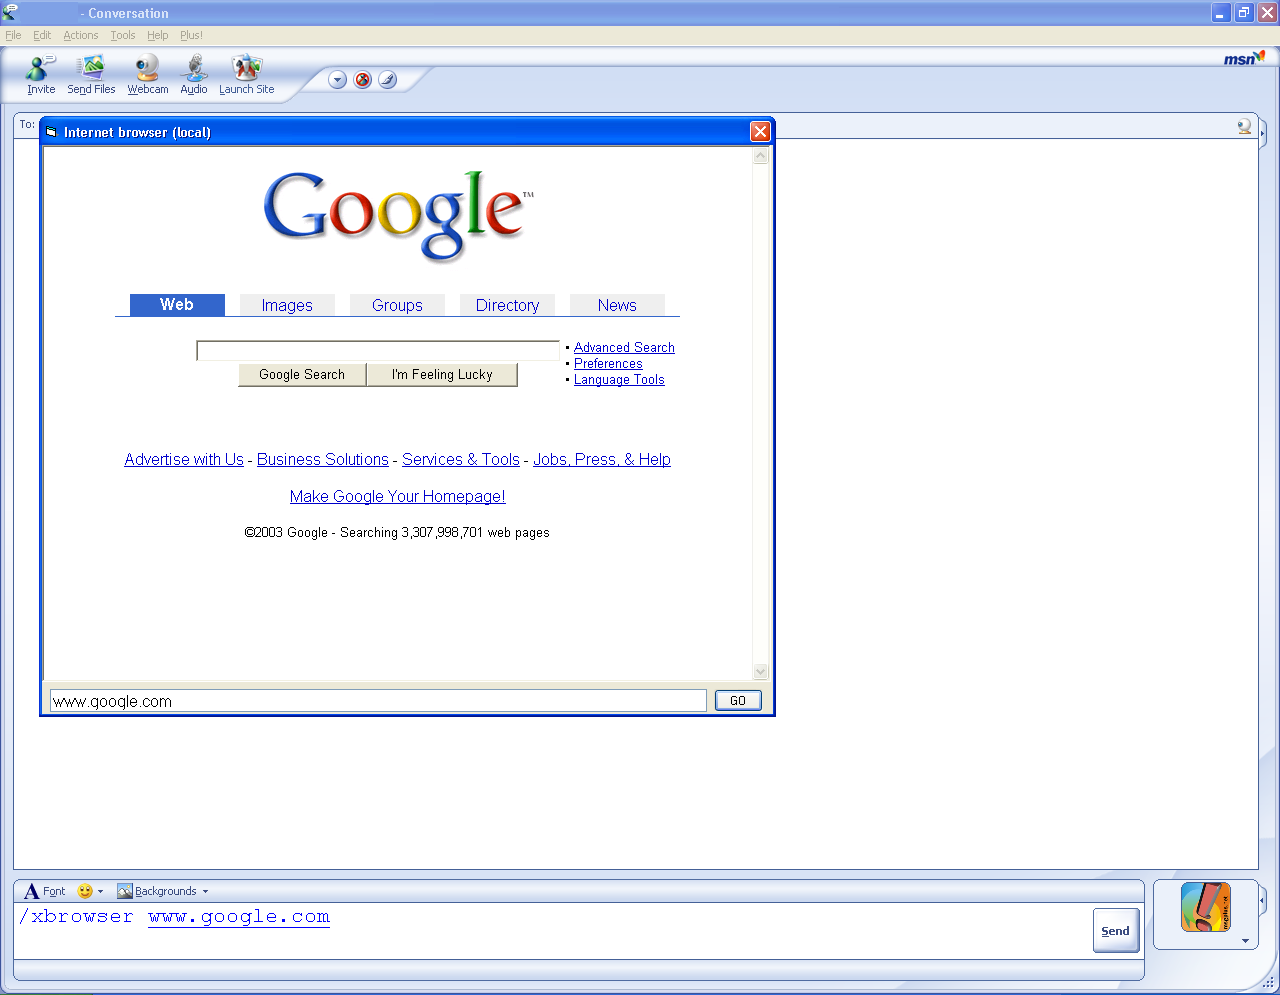1280x995 pixels.
Task: Click the block contact icon
Action: coord(363,80)
